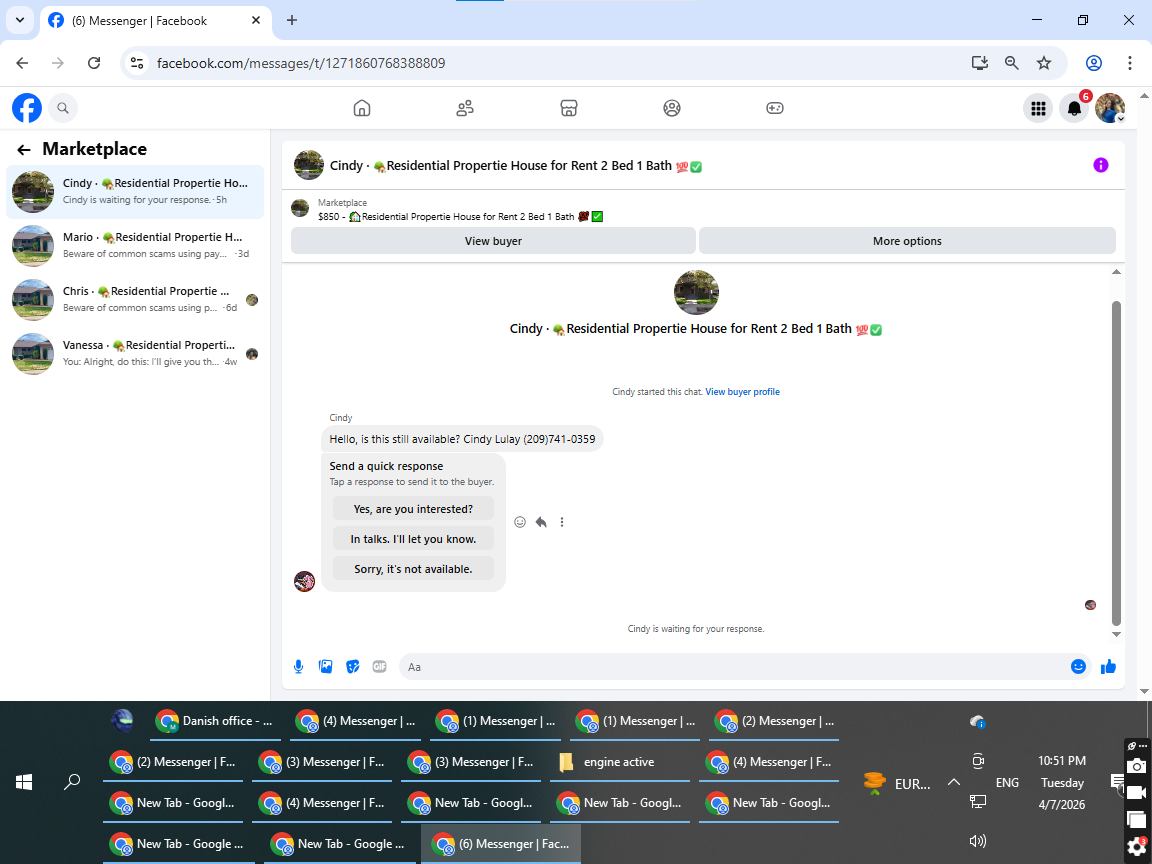Click the ENG language indicator
This screenshot has height=864, width=1152.
[1007, 783]
